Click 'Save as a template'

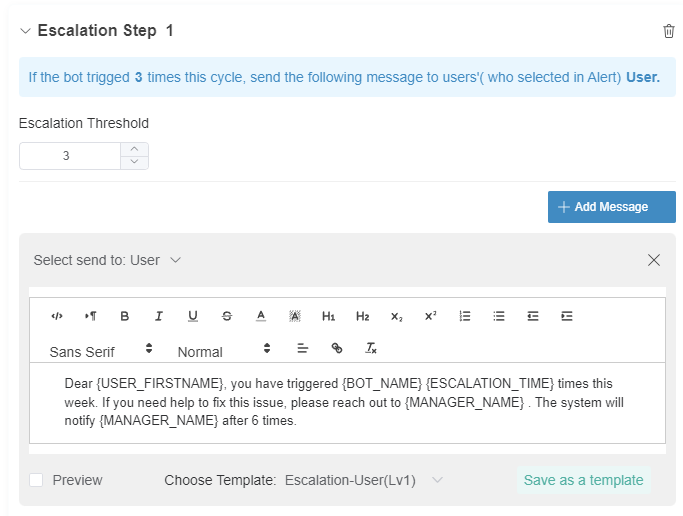tap(583, 480)
